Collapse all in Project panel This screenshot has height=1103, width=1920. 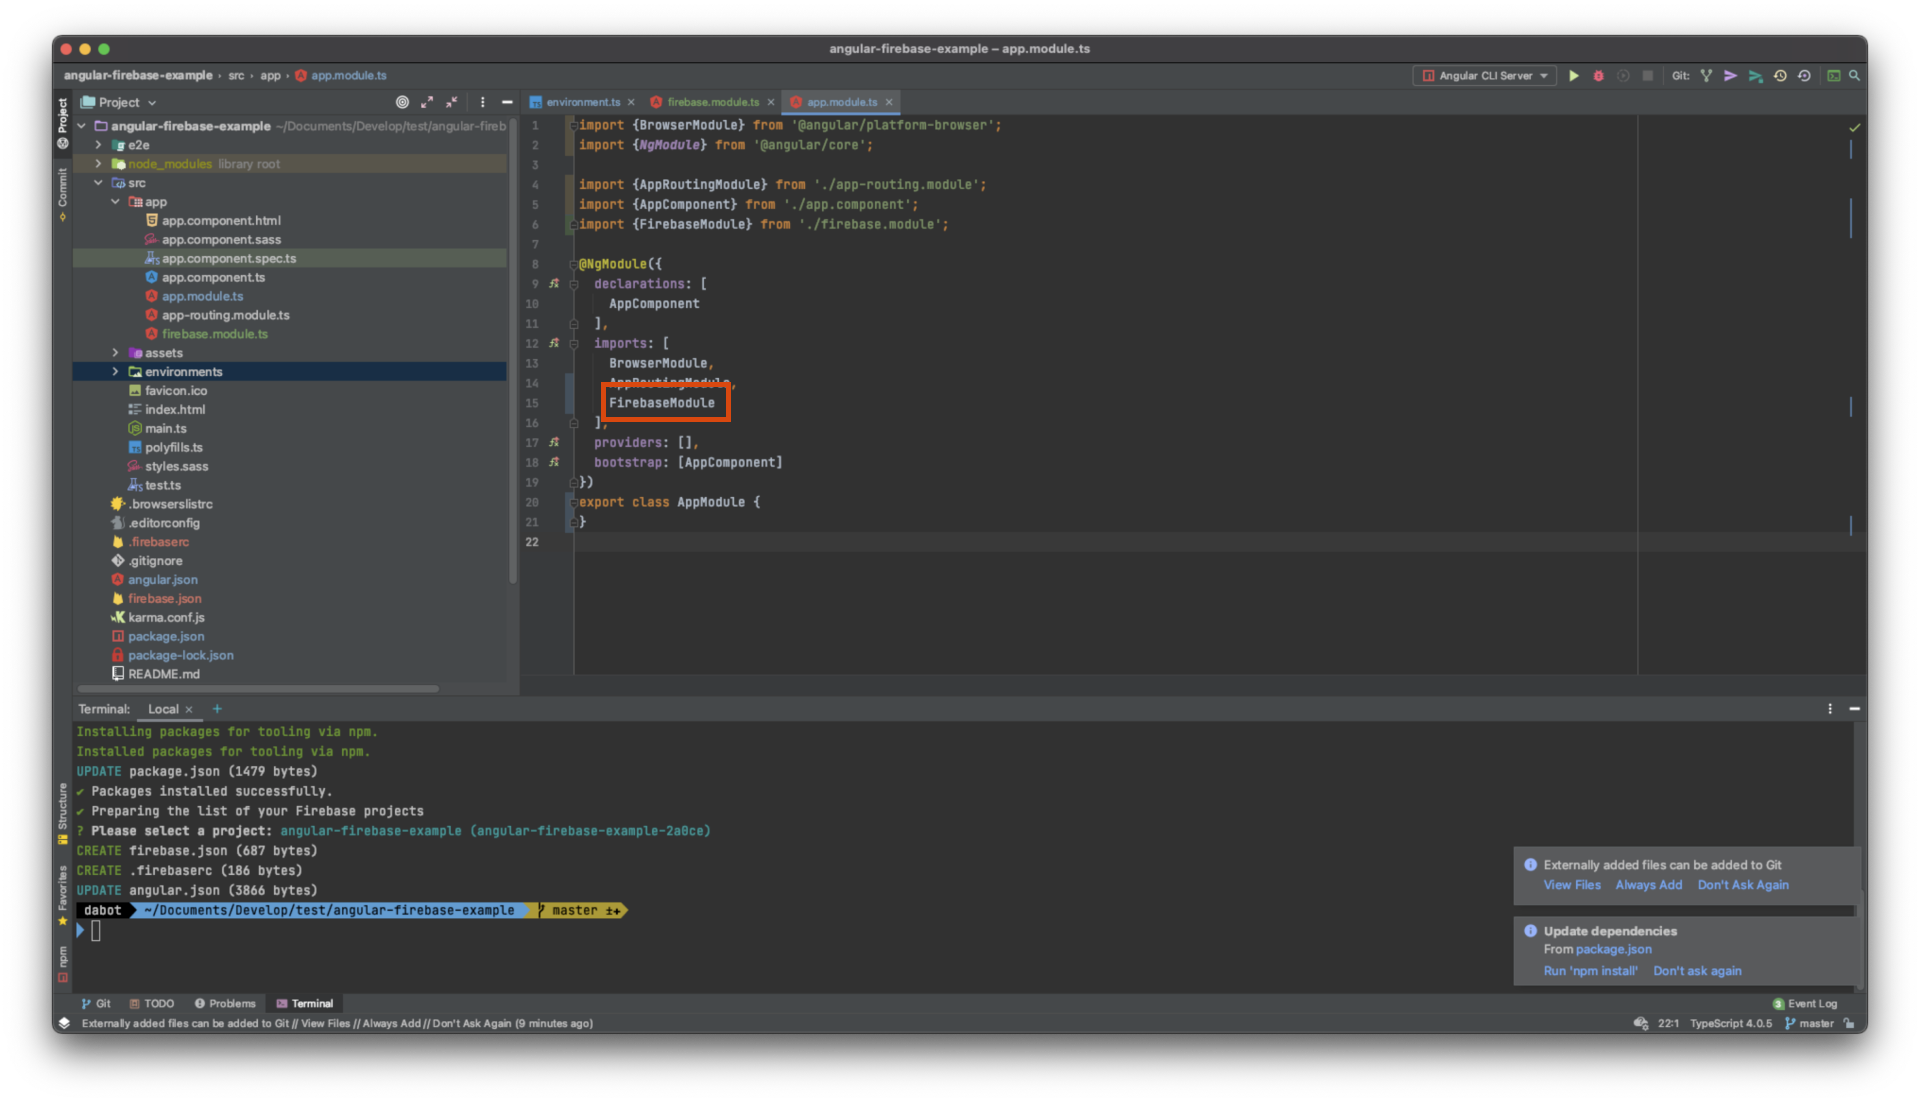coord(452,102)
